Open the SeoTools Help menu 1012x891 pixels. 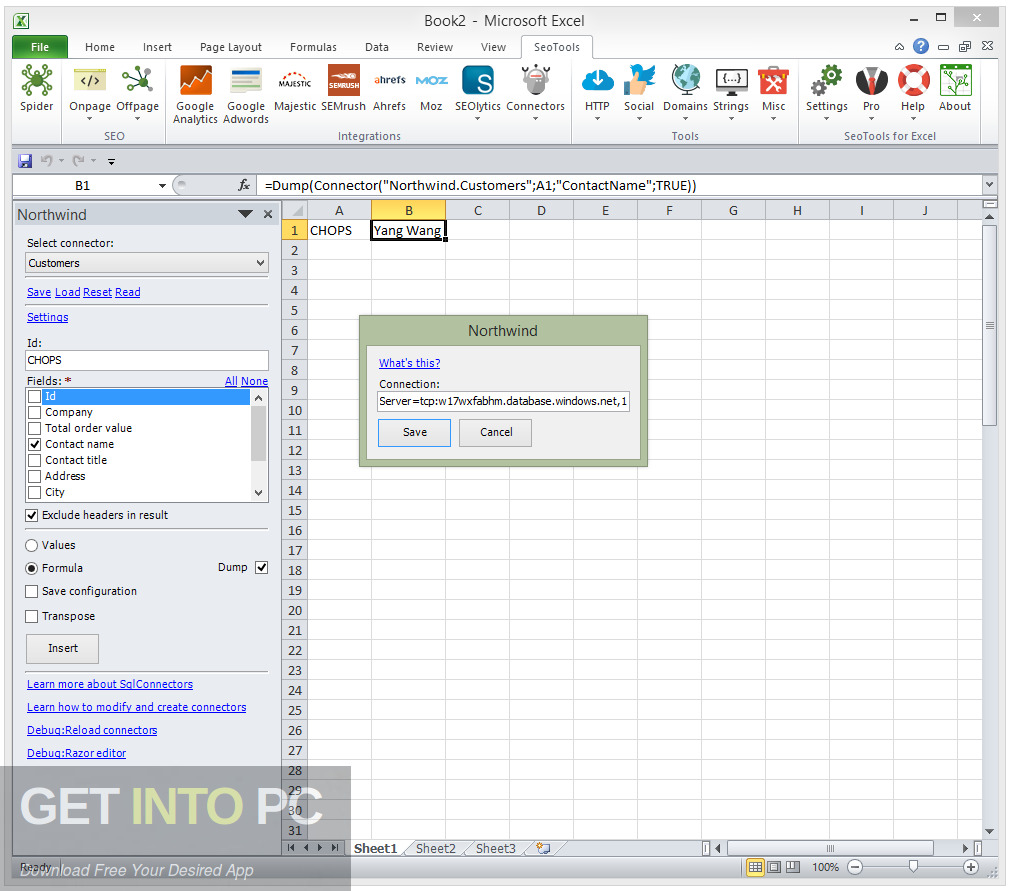point(913,94)
